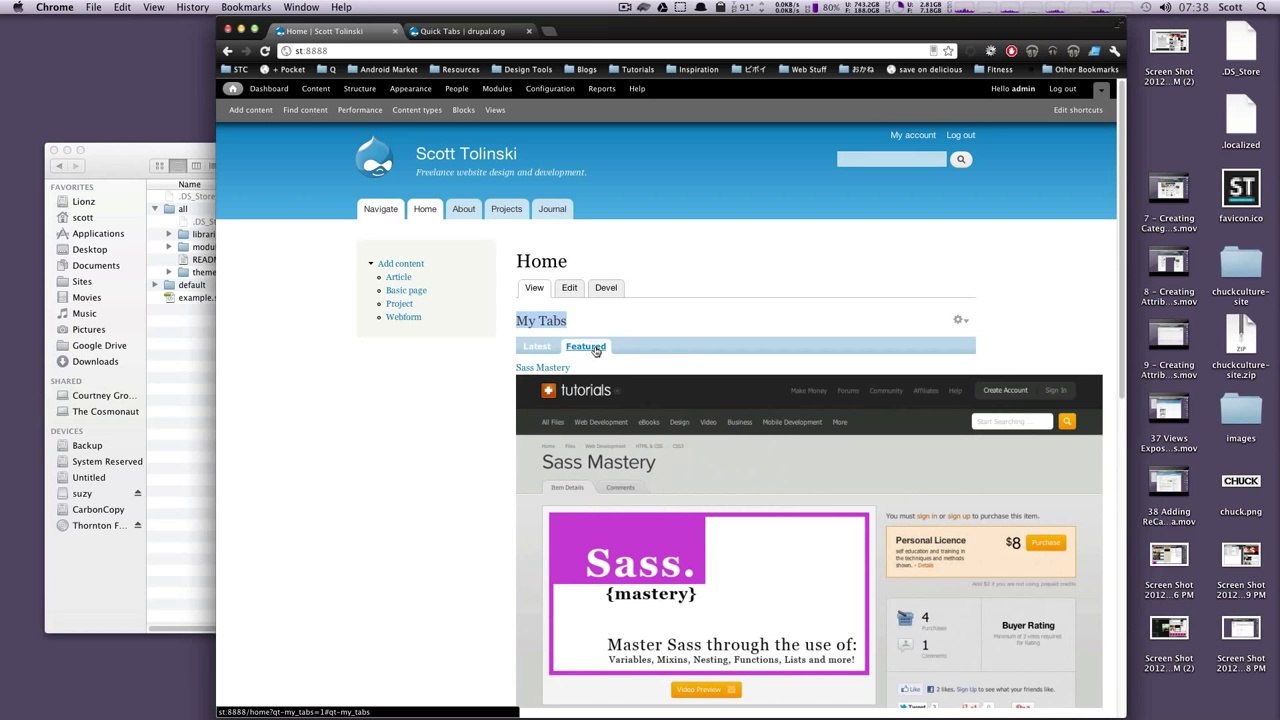
Task: Click the '+ Pocket' bookmarklet
Action: tap(283, 70)
